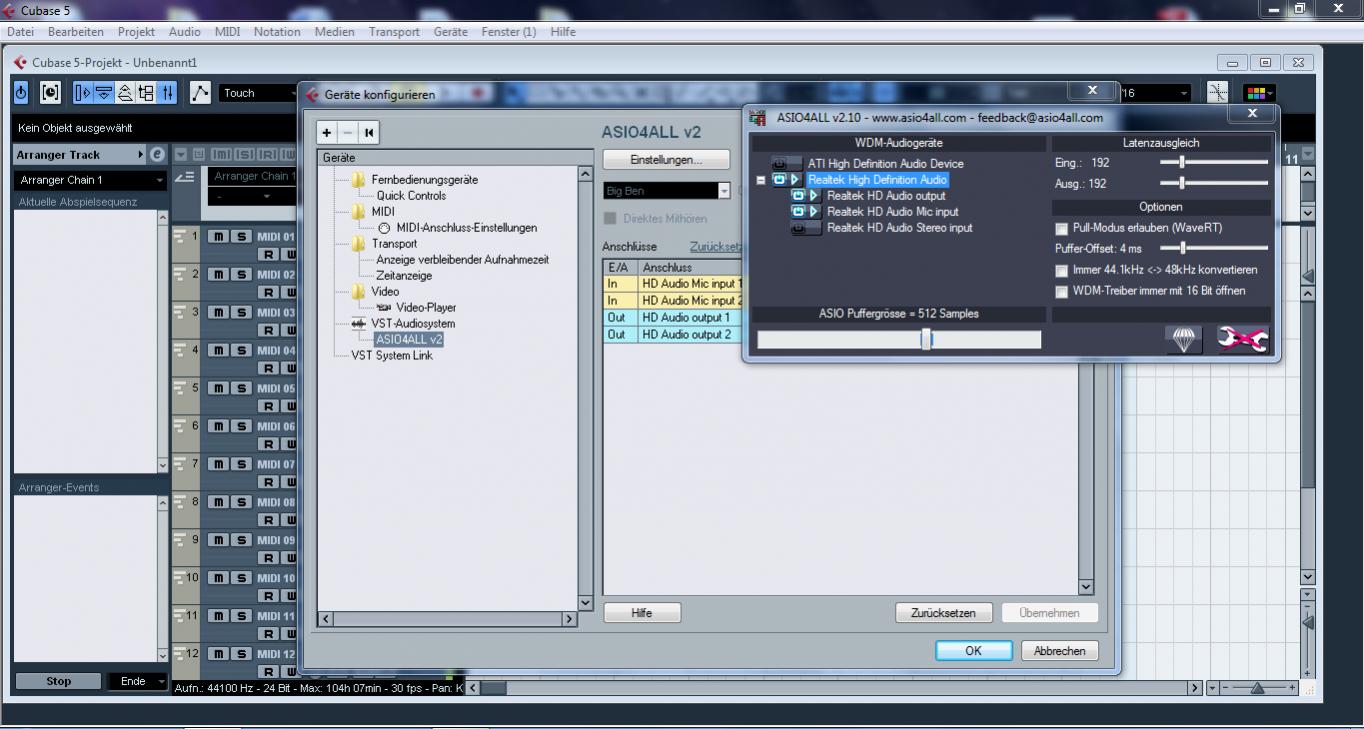Mute MIDI 01 track with the M button
This screenshot has width=1364, height=729.
(x=216, y=236)
